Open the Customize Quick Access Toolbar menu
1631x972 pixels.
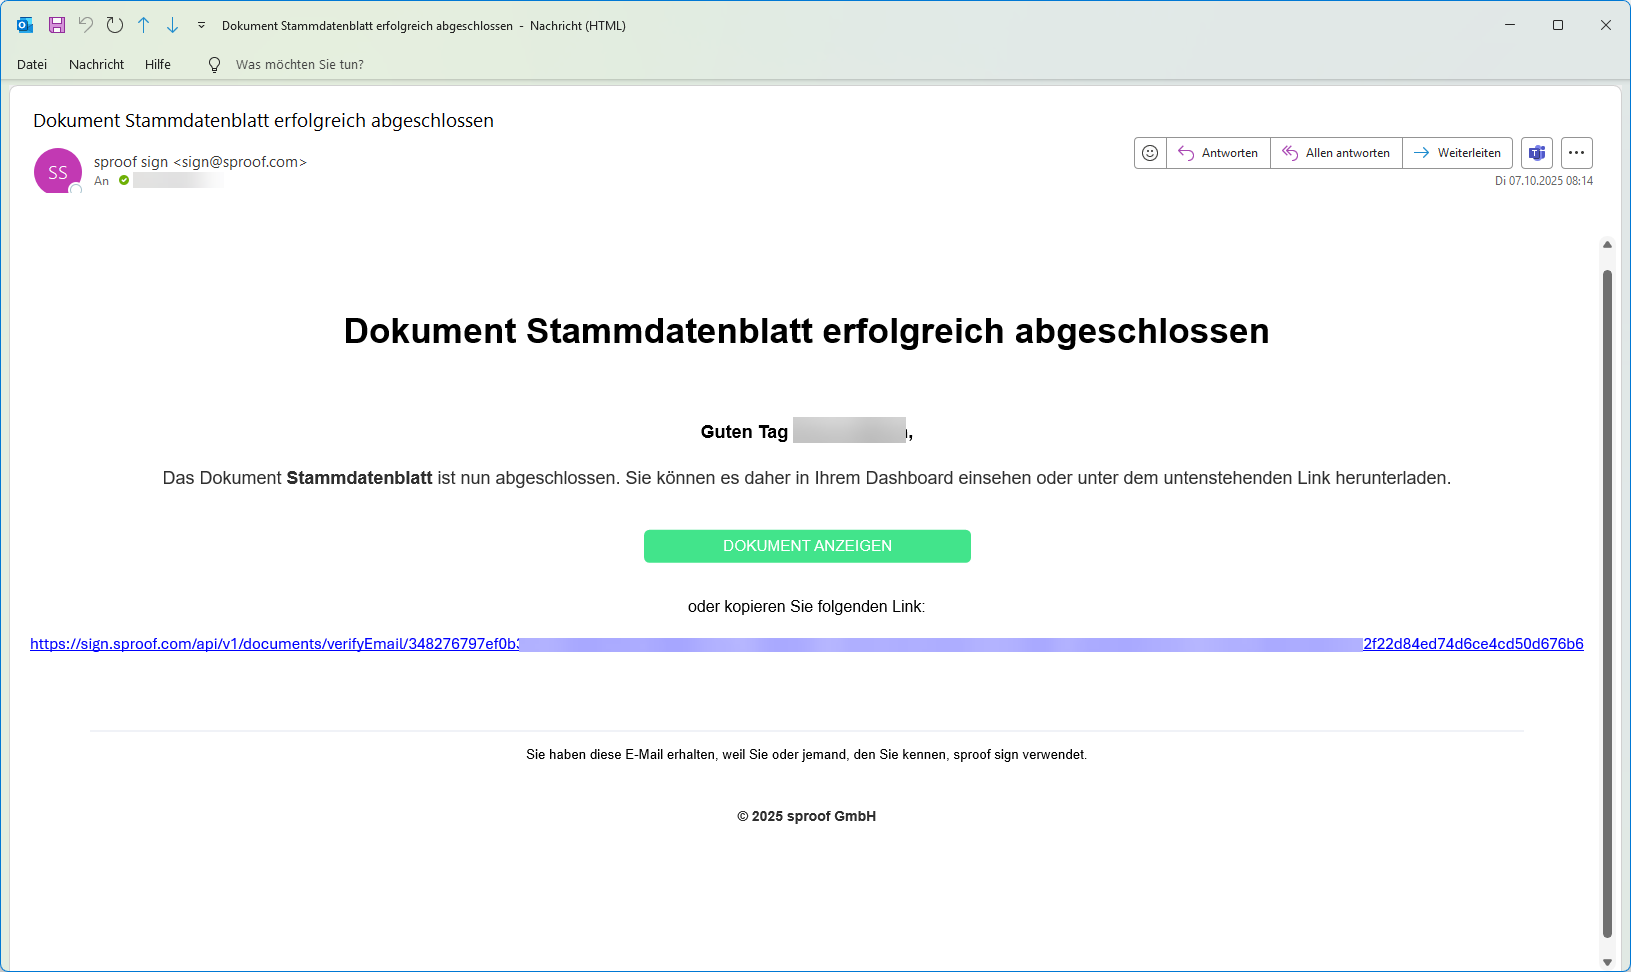201,25
